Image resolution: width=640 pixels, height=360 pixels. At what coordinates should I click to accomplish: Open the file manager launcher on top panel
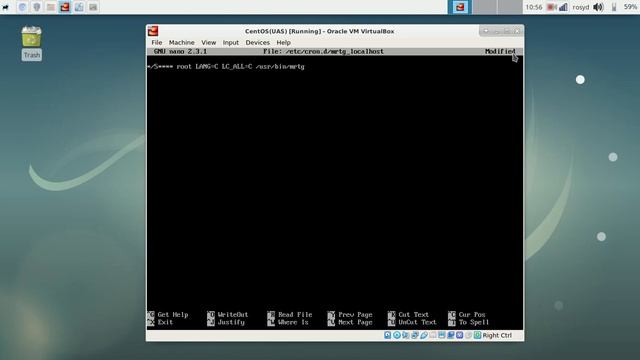click(51, 7)
